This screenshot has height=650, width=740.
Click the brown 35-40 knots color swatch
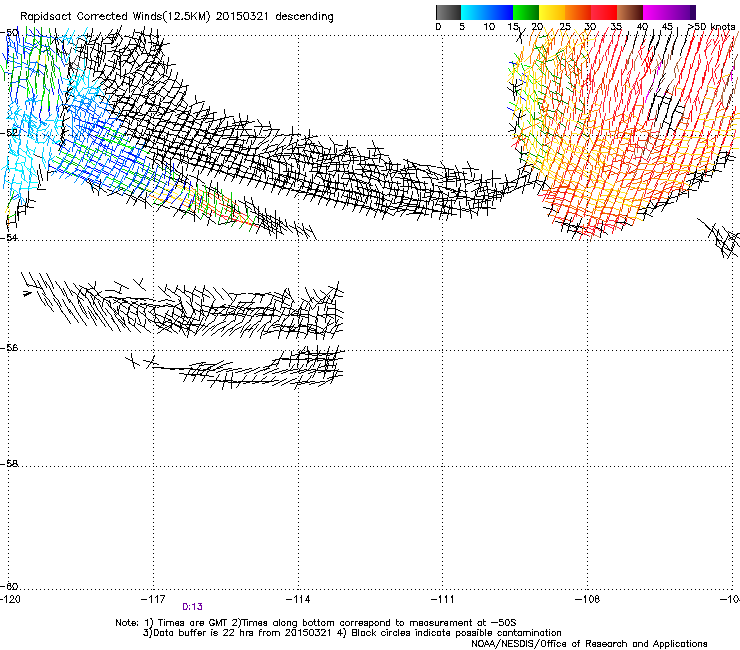click(630, 12)
